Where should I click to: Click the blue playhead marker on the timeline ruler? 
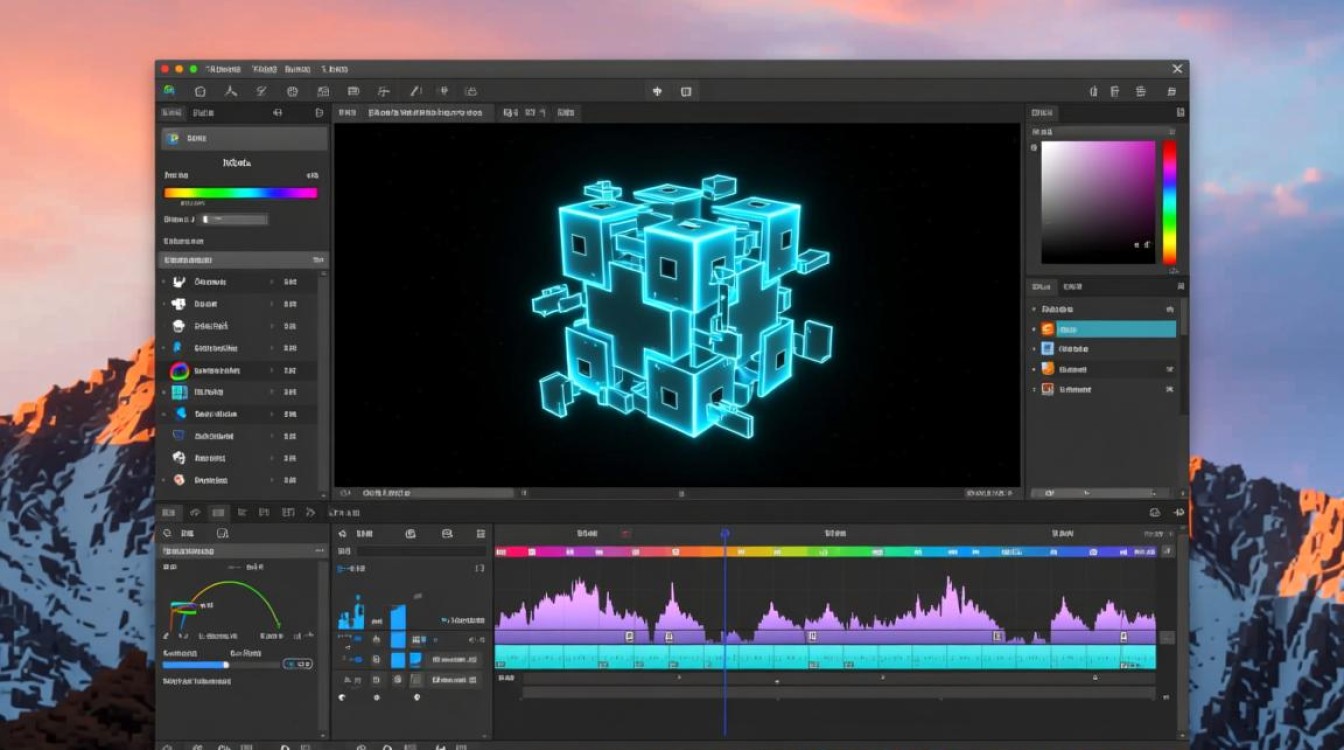tap(725, 534)
